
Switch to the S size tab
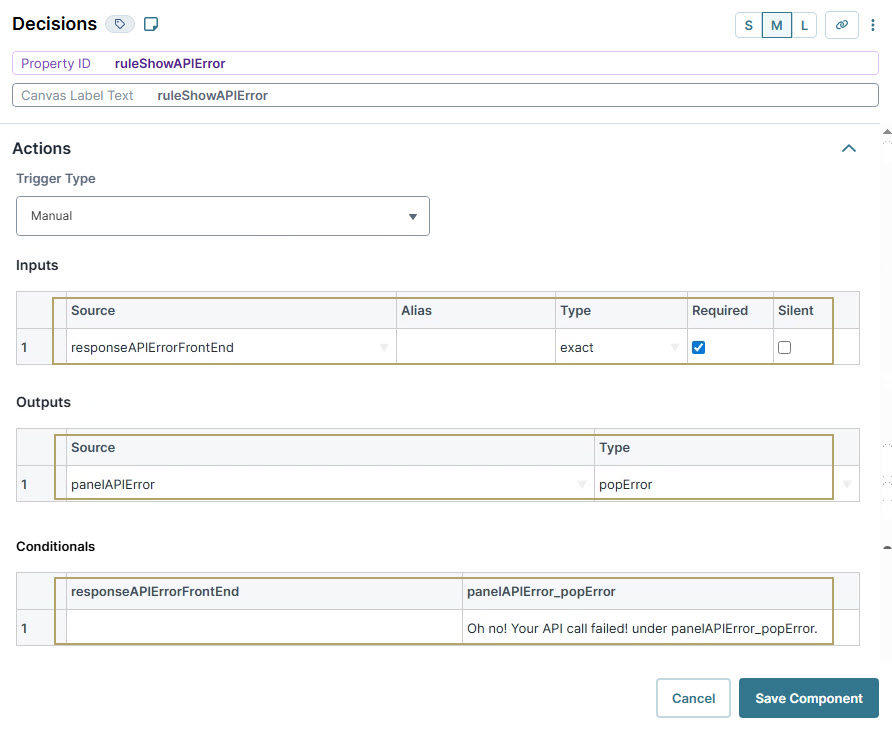tap(748, 24)
